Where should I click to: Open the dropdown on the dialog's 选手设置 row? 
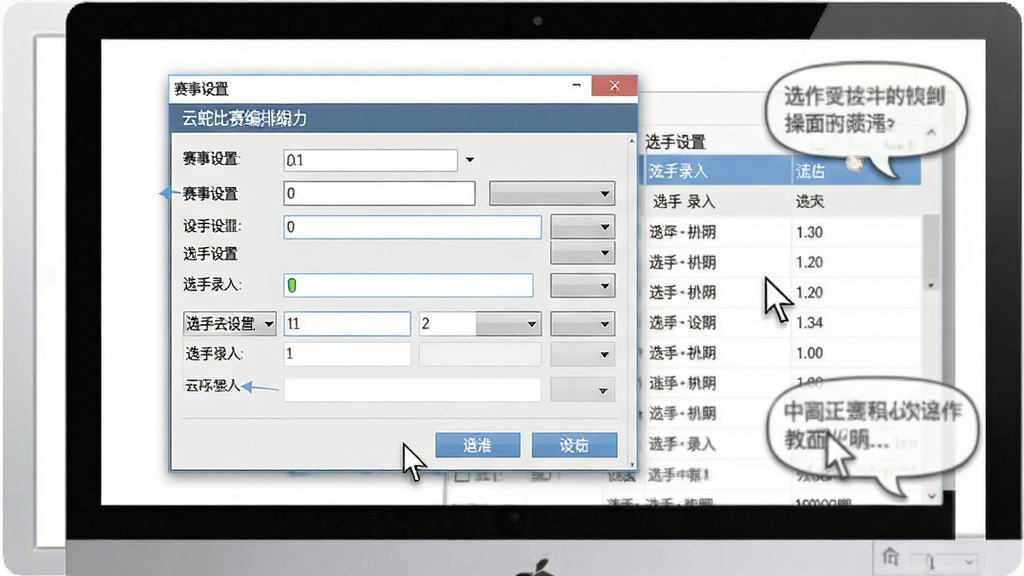[x=582, y=253]
